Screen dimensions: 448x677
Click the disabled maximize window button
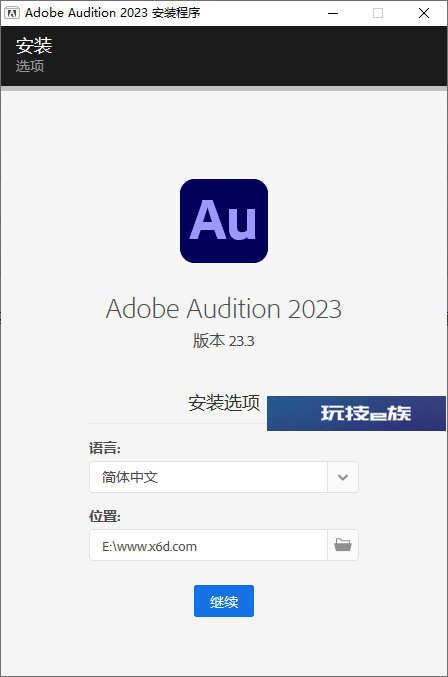[x=378, y=13]
